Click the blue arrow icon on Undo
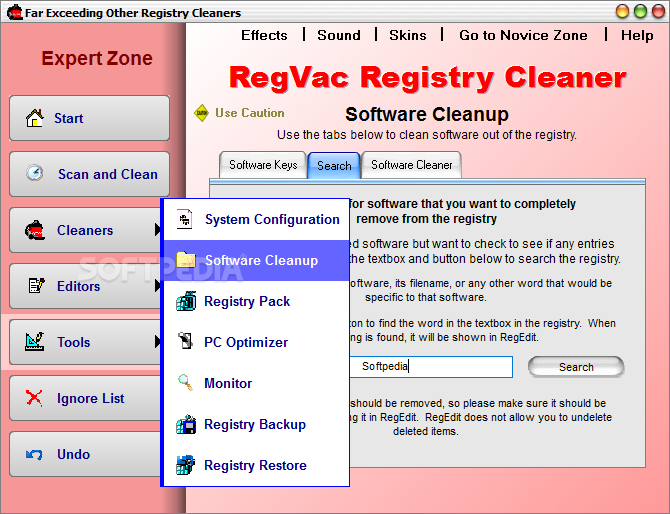 pos(34,454)
